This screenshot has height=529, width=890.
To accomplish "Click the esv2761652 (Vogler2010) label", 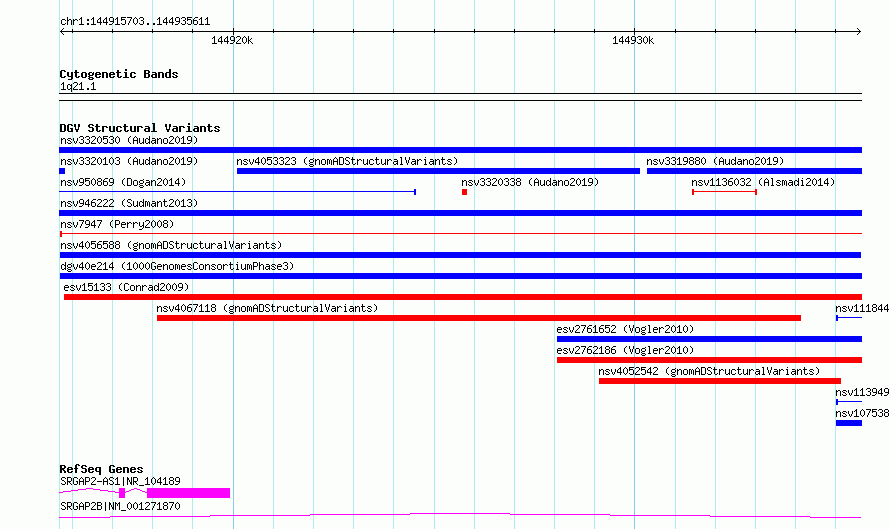I will click(625, 329).
